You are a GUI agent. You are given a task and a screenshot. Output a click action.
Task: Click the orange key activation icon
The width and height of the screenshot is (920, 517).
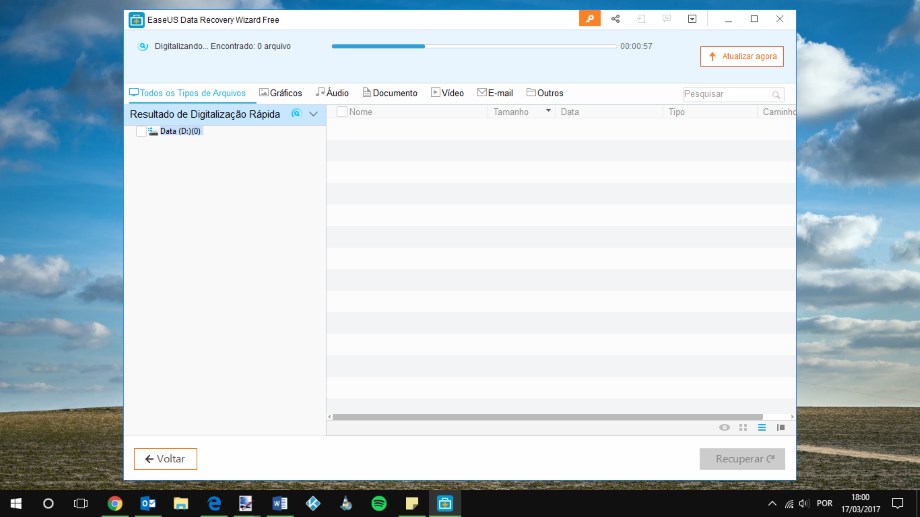pos(590,19)
